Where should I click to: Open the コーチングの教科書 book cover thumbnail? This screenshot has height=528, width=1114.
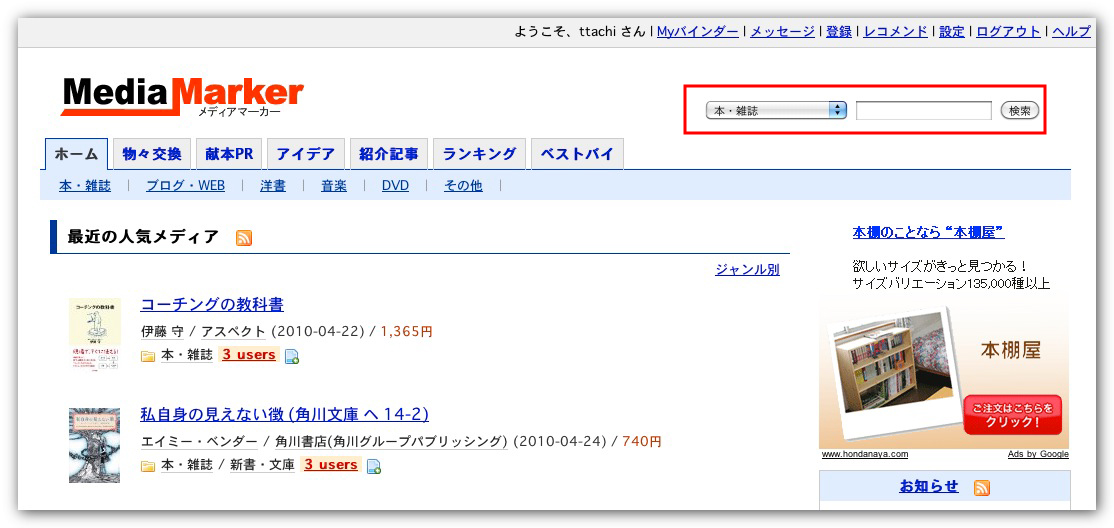point(94,335)
